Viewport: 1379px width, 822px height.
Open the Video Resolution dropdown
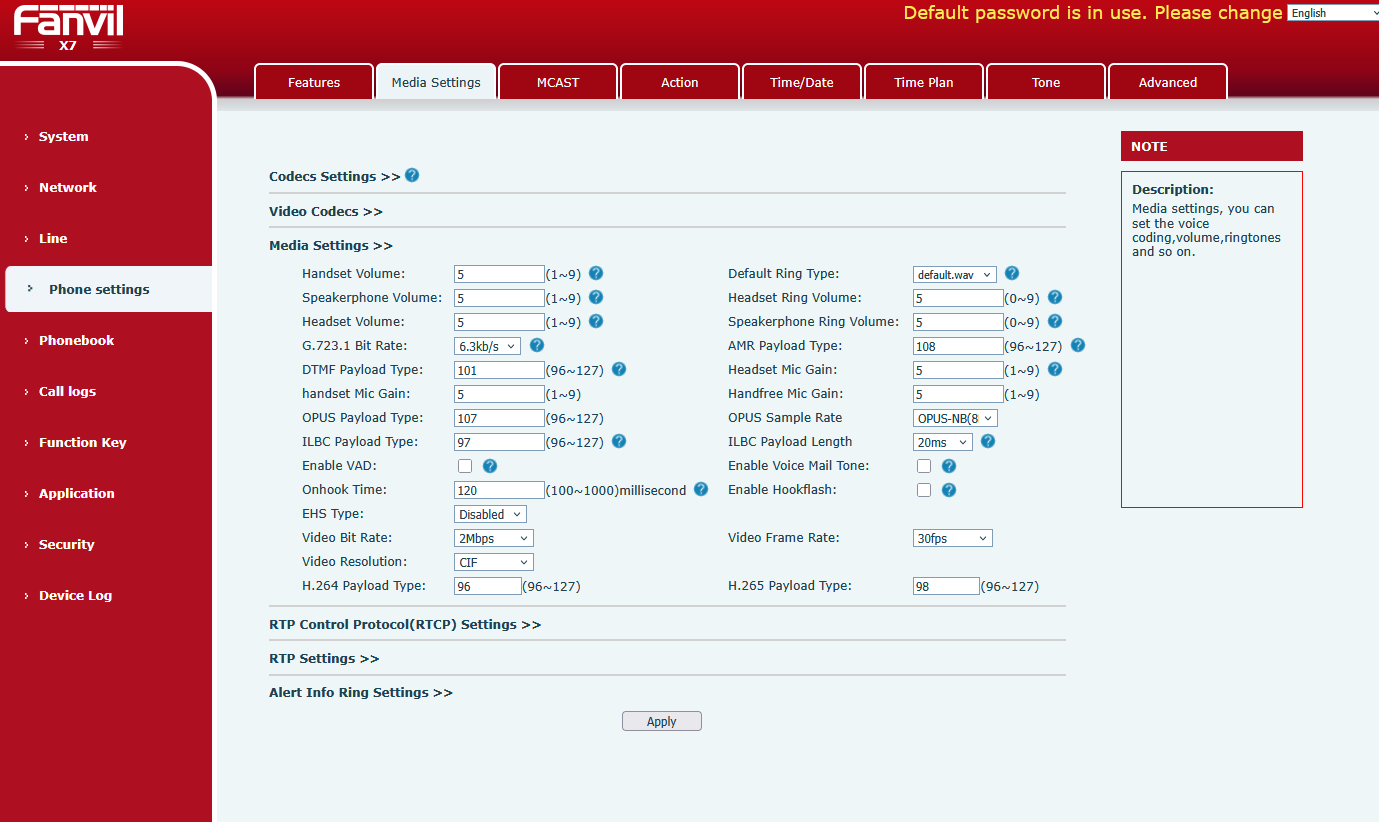pos(493,562)
